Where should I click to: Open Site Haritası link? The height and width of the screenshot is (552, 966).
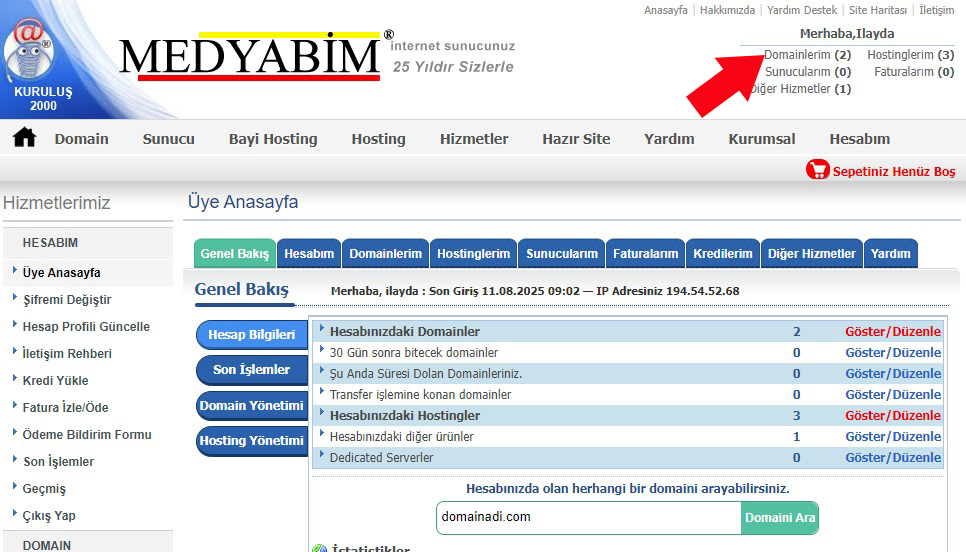[x=878, y=10]
